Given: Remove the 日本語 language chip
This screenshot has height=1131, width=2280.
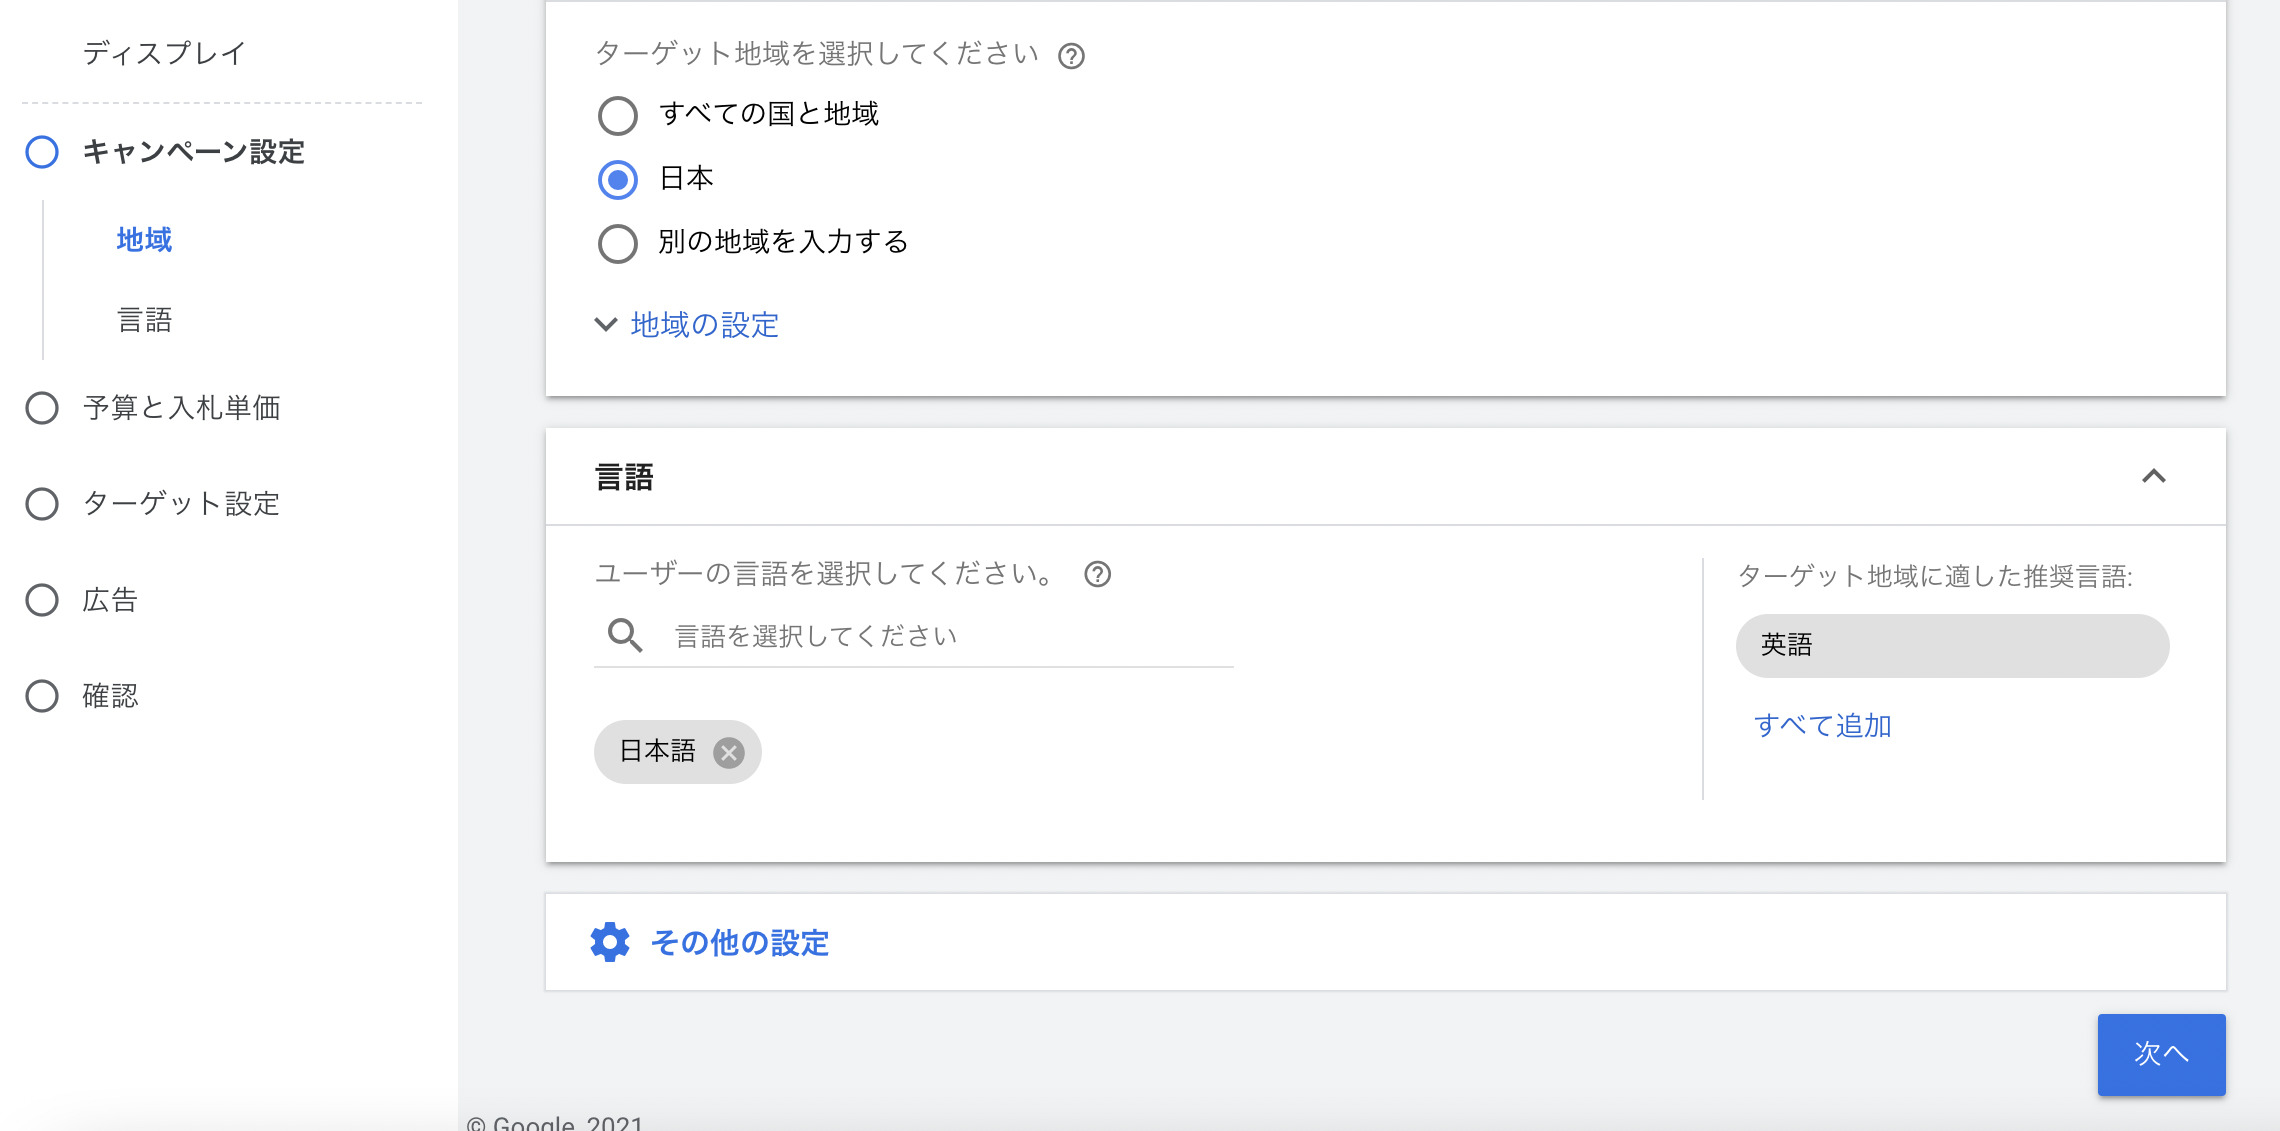Looking at the screenshot, I should click(x=729, y=752).
